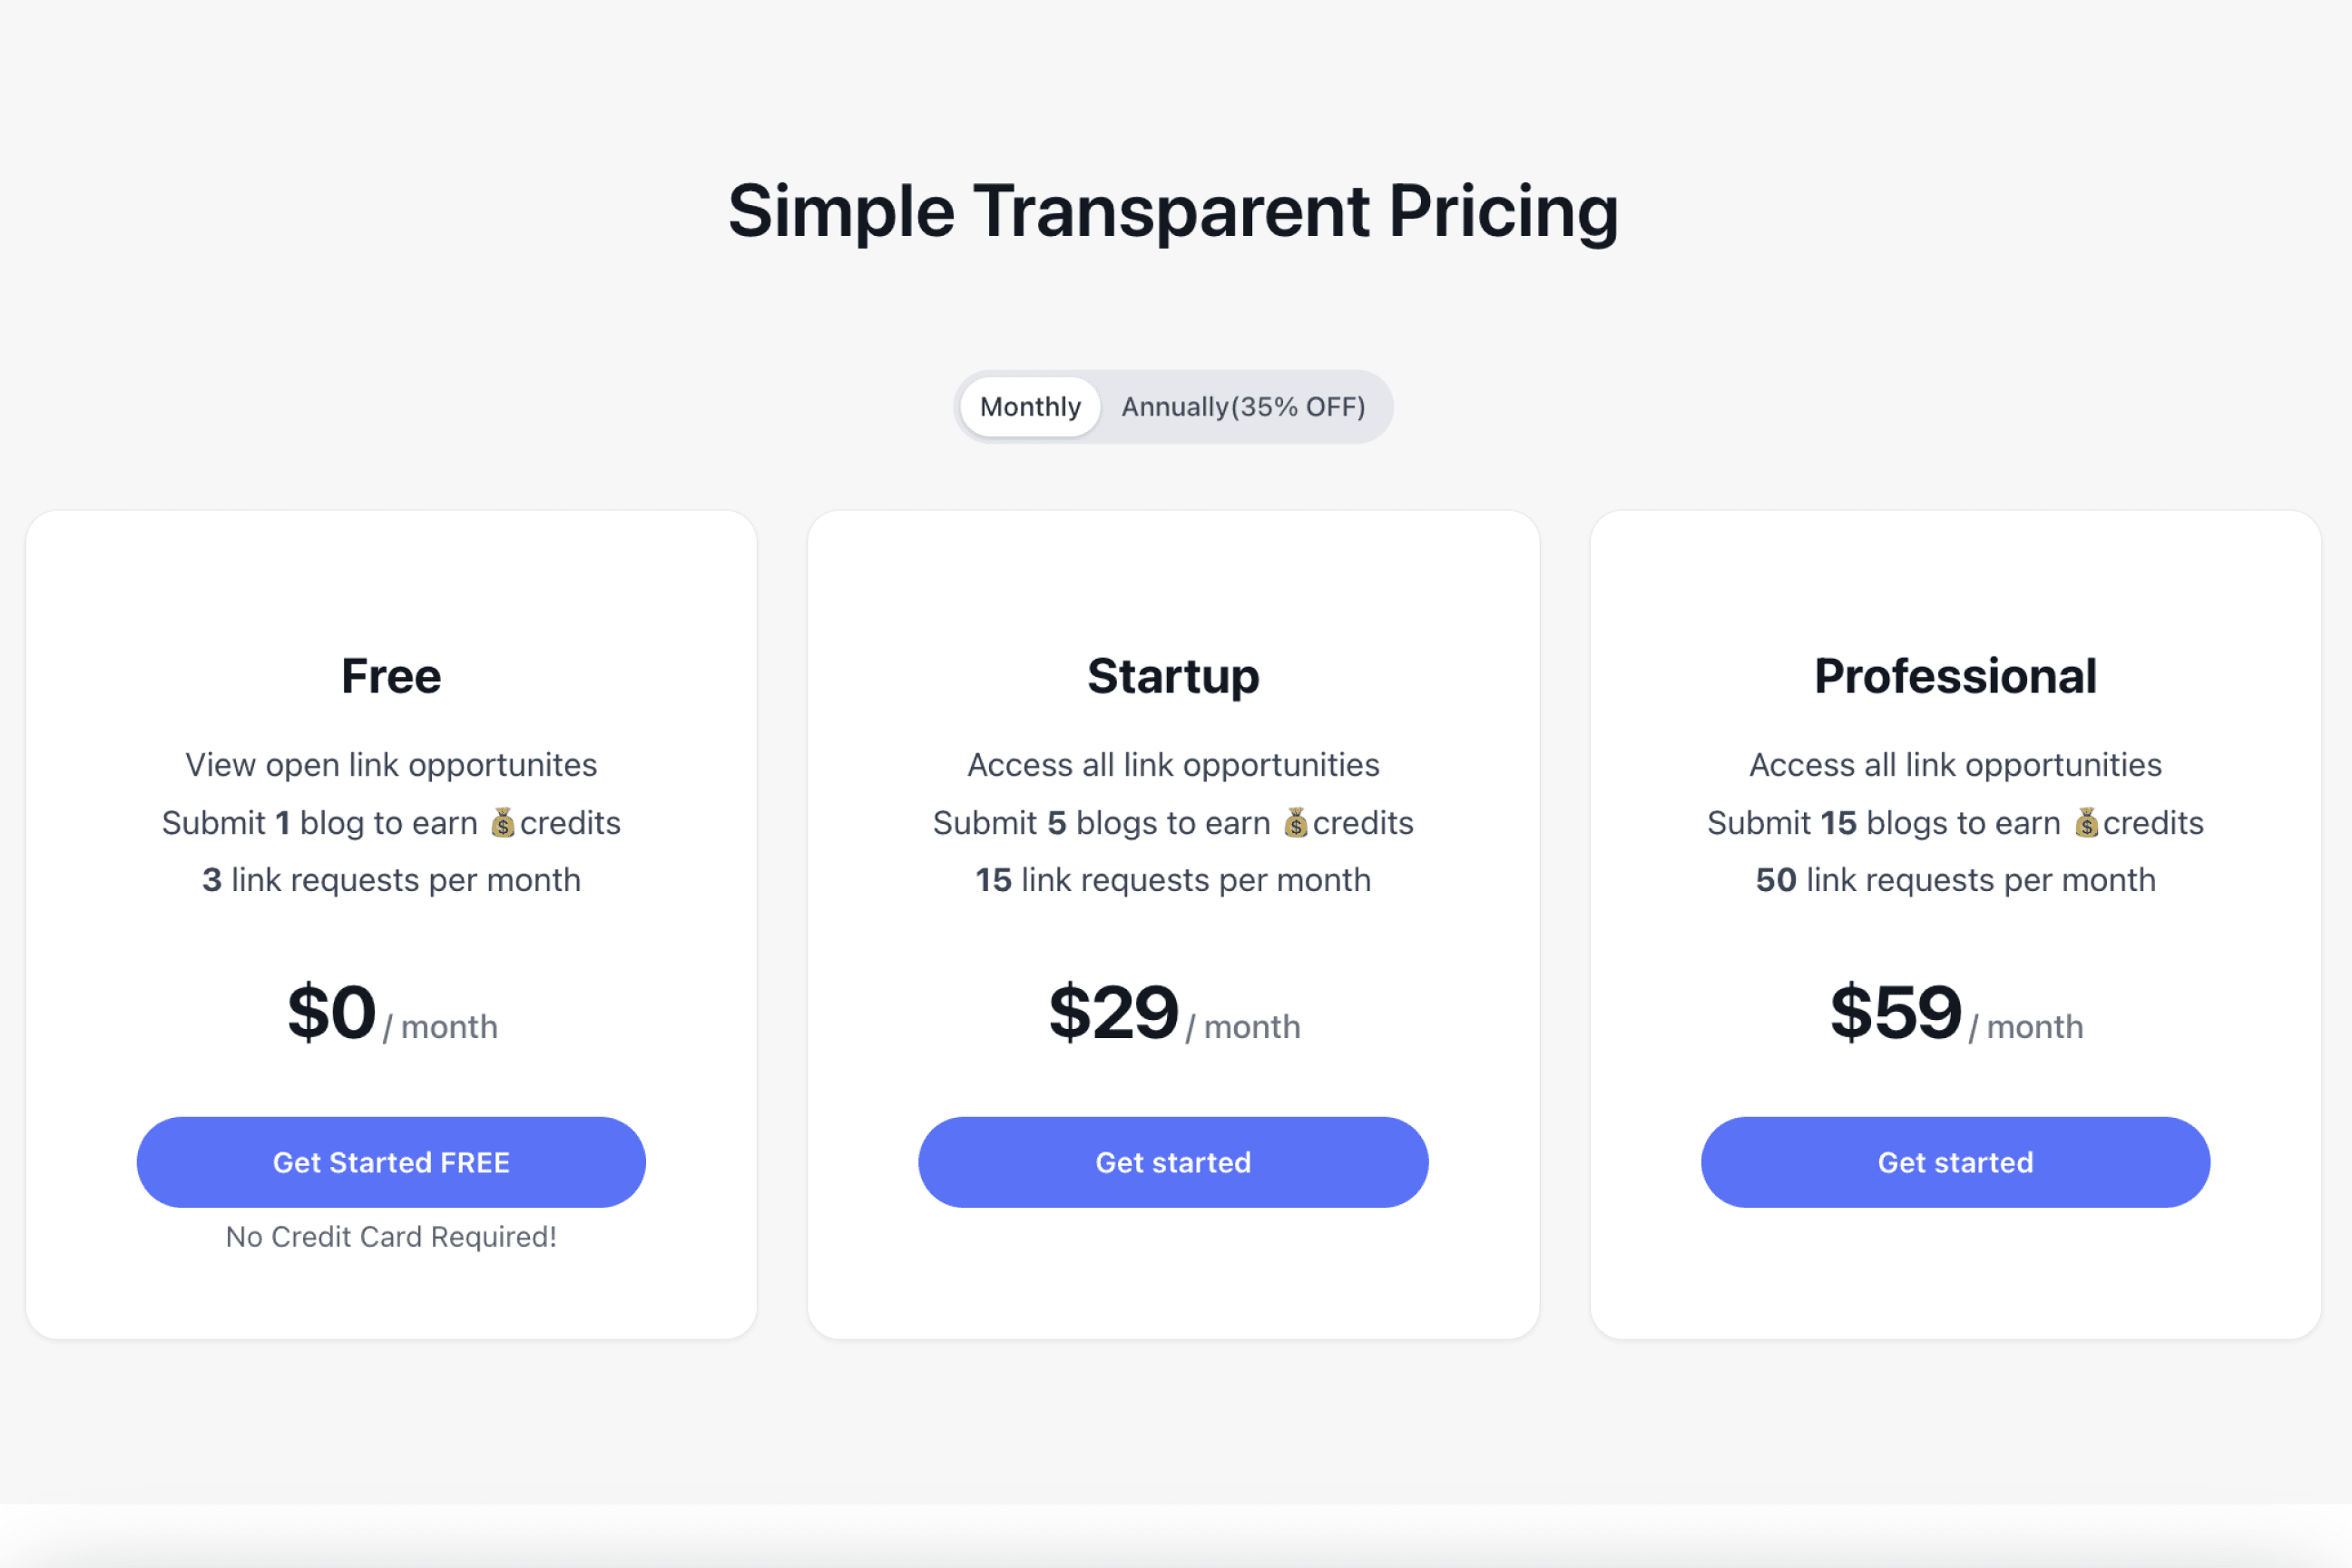Click Get started under the Startup plan
Screen dimensions: 2352x1568
(x=1172, y=1162)
